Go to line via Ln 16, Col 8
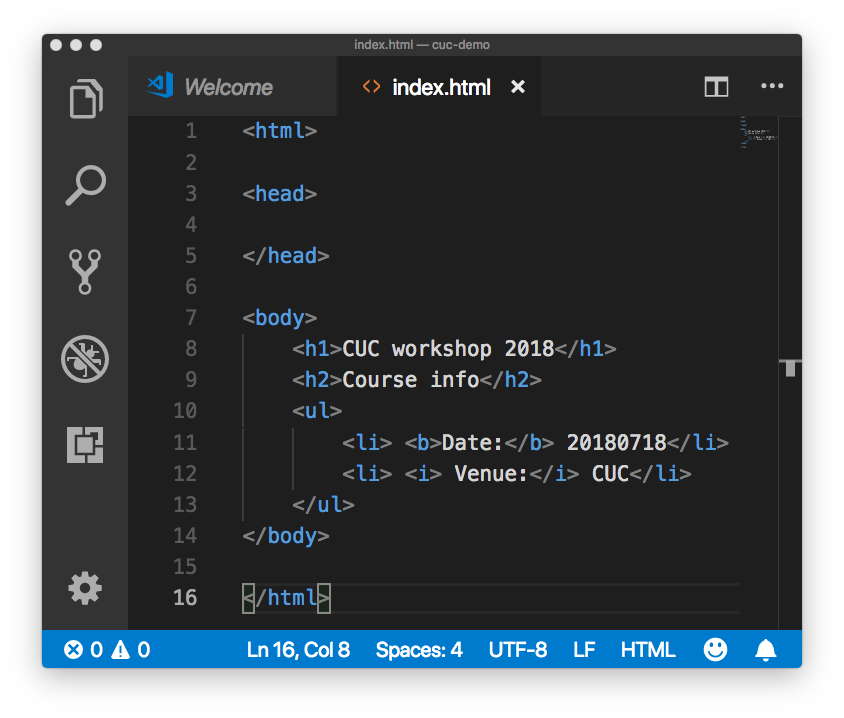 click(298, 650)
